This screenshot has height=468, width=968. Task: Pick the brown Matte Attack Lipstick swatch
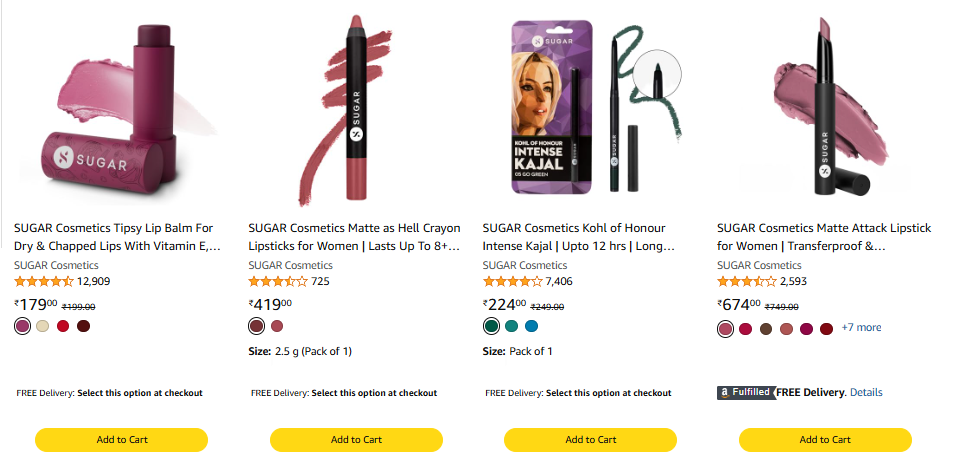766,328
